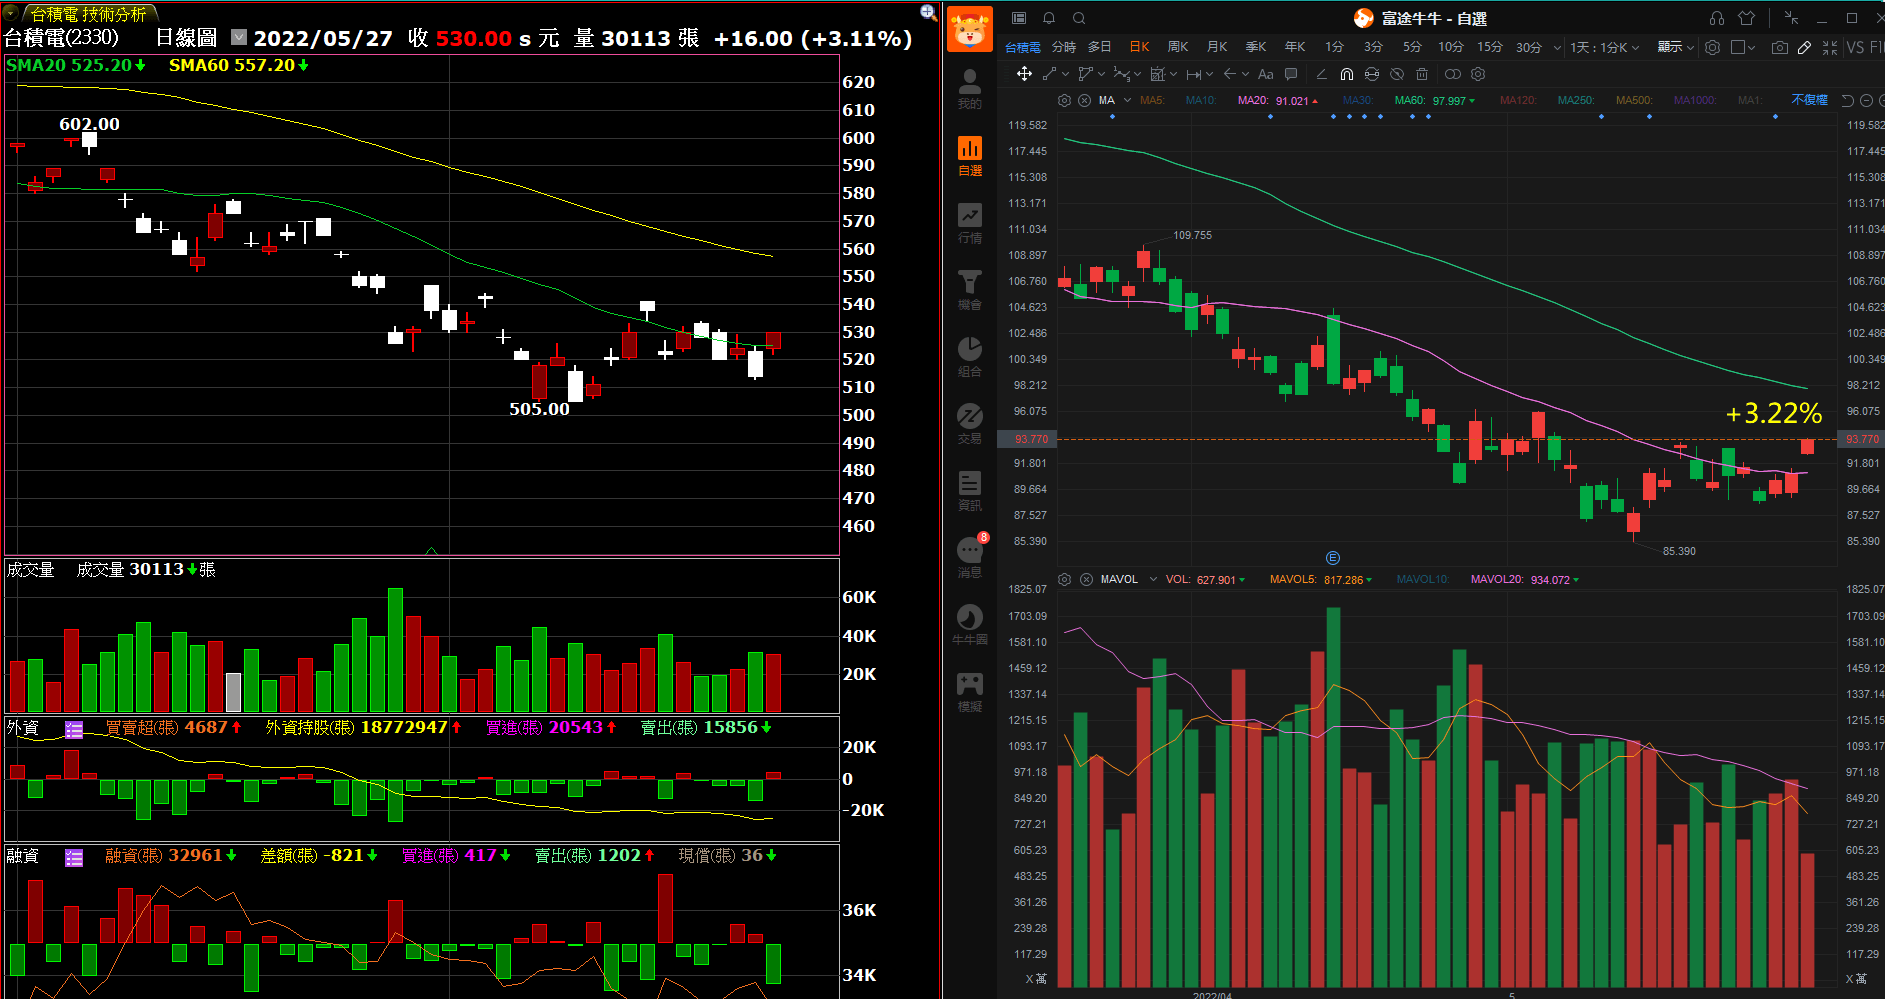1885x999 pixels.
Task: Open the 模擬 paper trading sidebar icon
Action: [969, 691]
